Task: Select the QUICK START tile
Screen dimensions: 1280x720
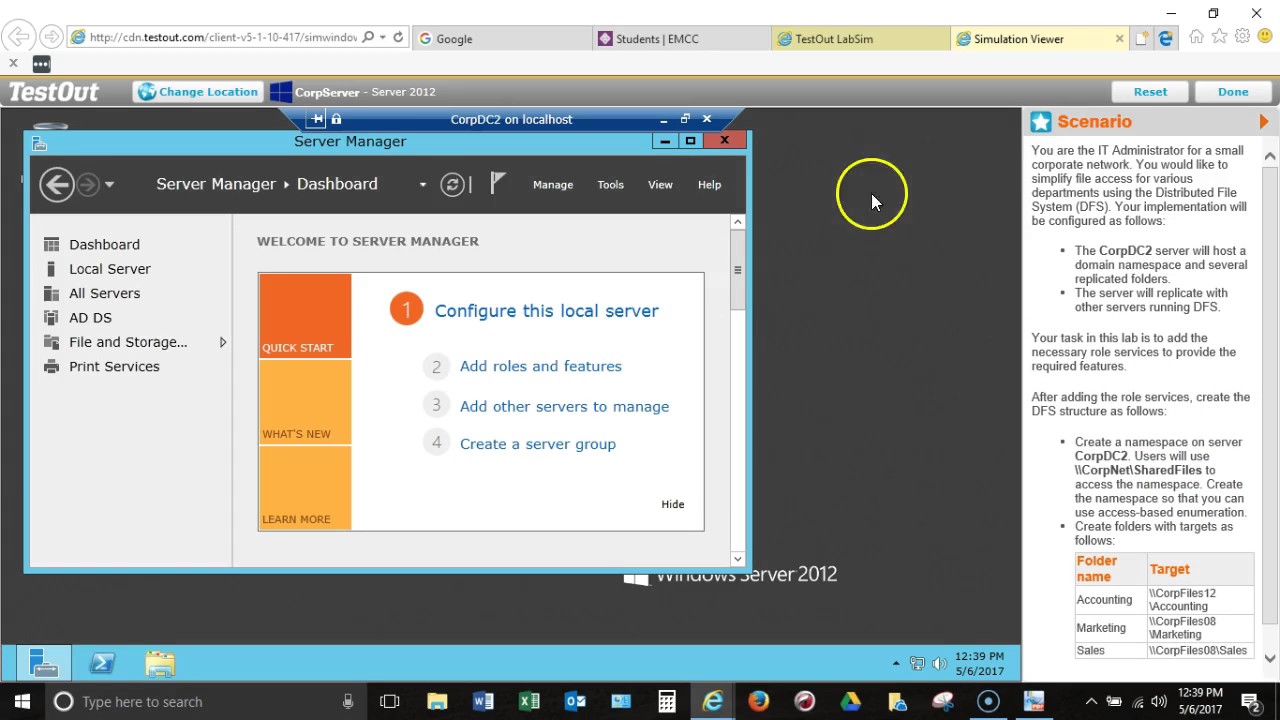Action: tap(305, 316)
